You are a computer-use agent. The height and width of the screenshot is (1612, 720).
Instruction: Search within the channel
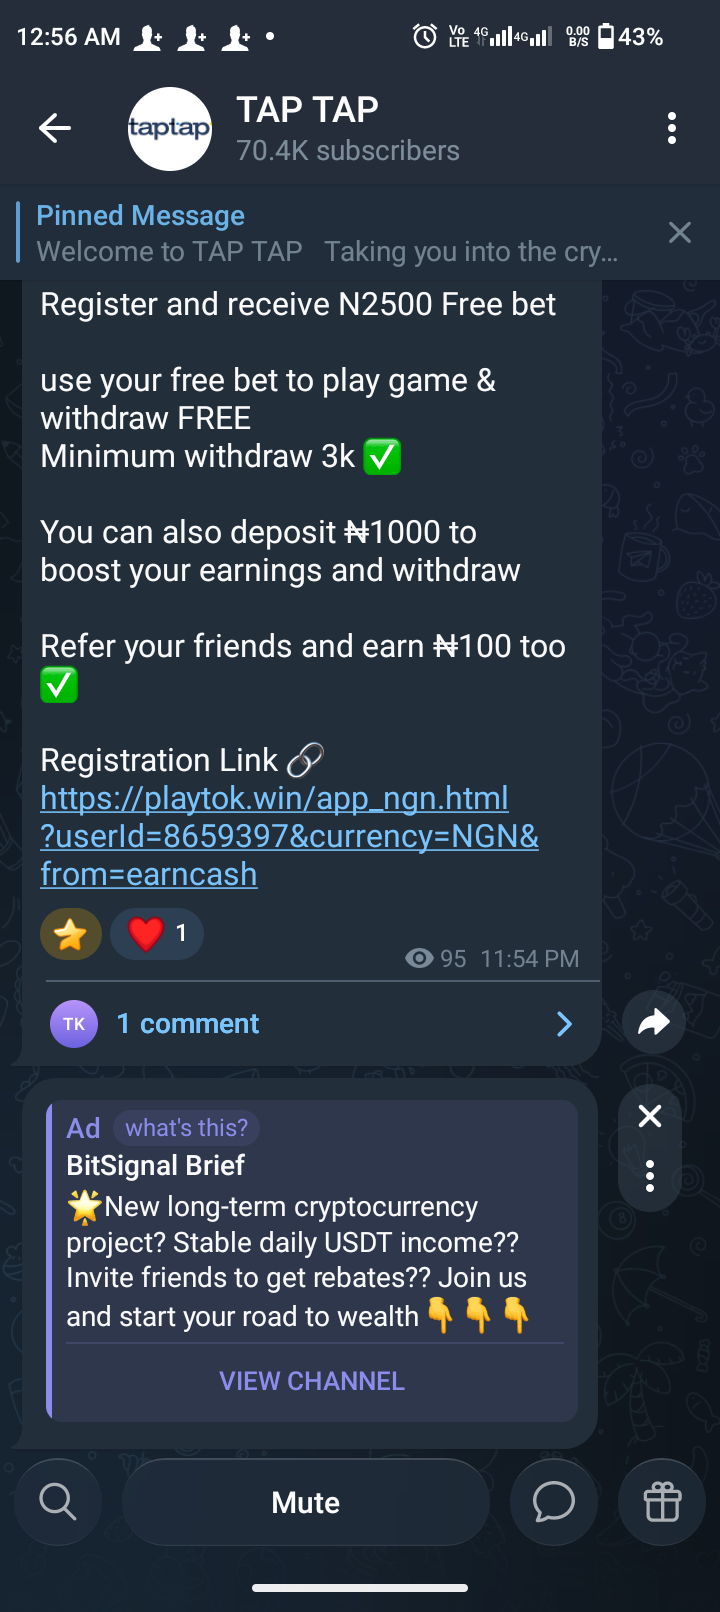pyautogui.click(x=58, y=1502)
